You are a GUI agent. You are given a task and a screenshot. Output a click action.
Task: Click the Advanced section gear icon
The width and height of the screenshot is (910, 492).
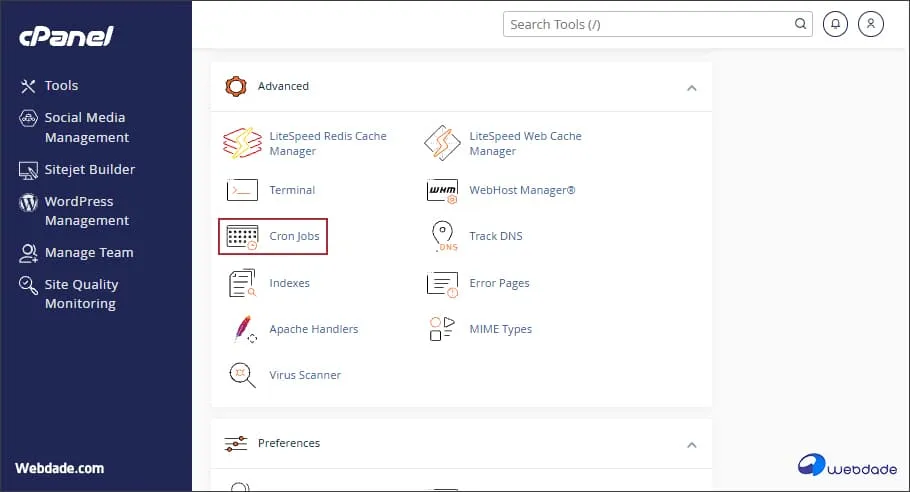point(236,86)
